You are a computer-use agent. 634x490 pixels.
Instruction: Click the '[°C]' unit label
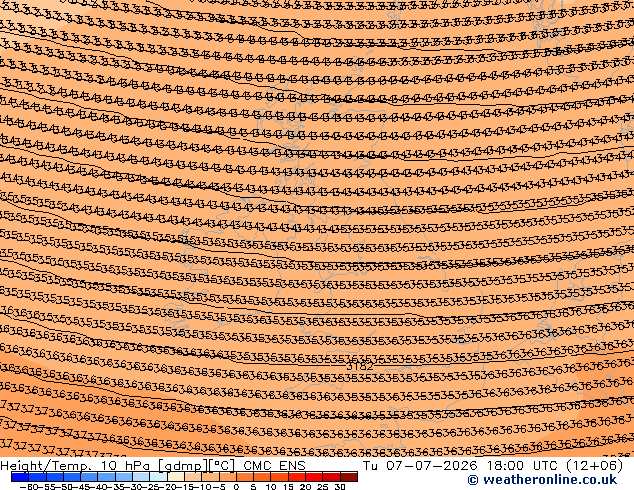point(222,466)
